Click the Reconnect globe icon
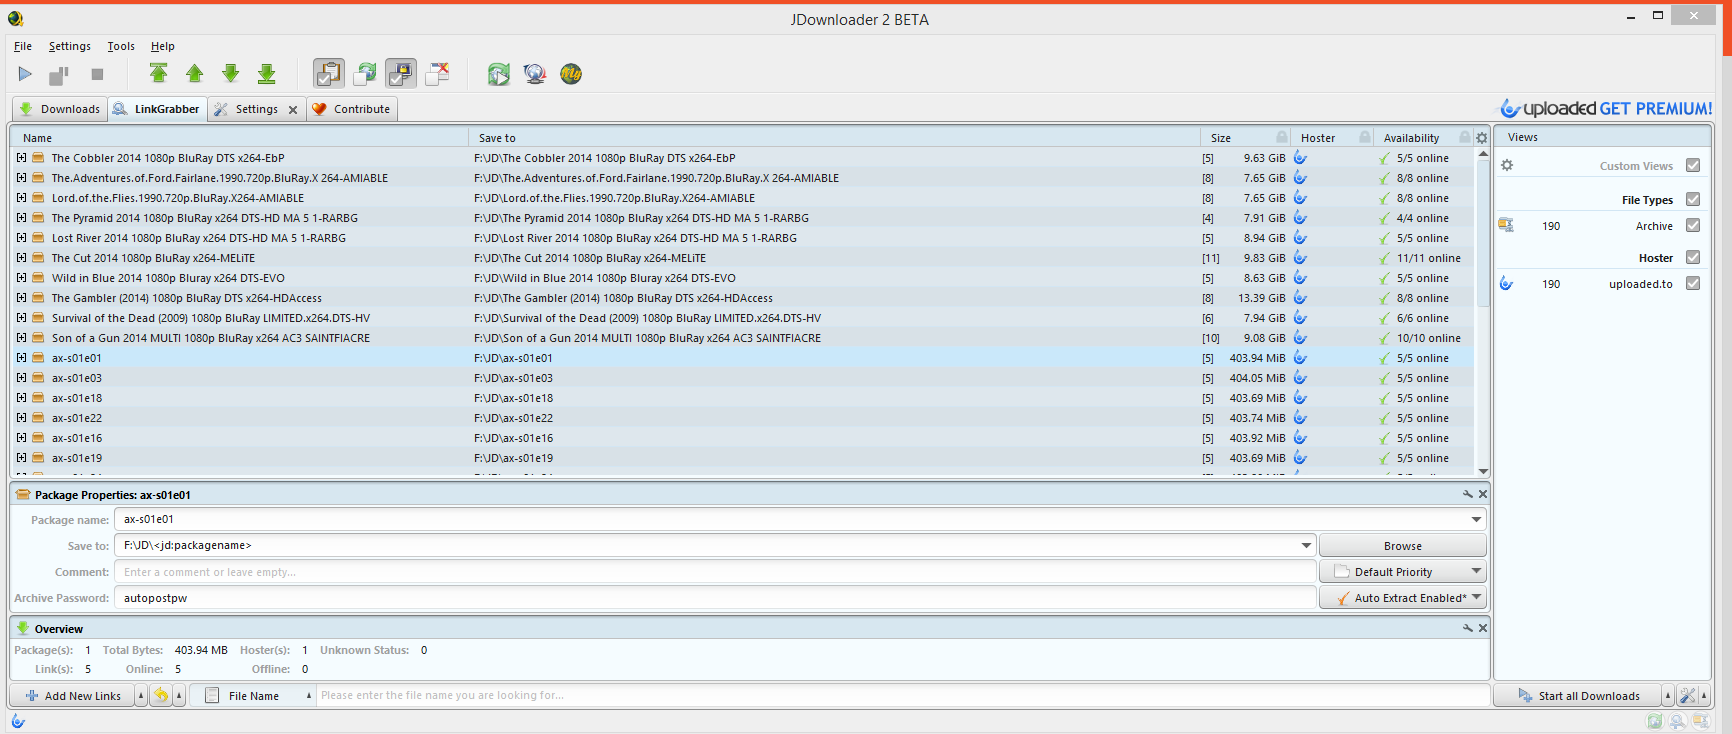 535,74
